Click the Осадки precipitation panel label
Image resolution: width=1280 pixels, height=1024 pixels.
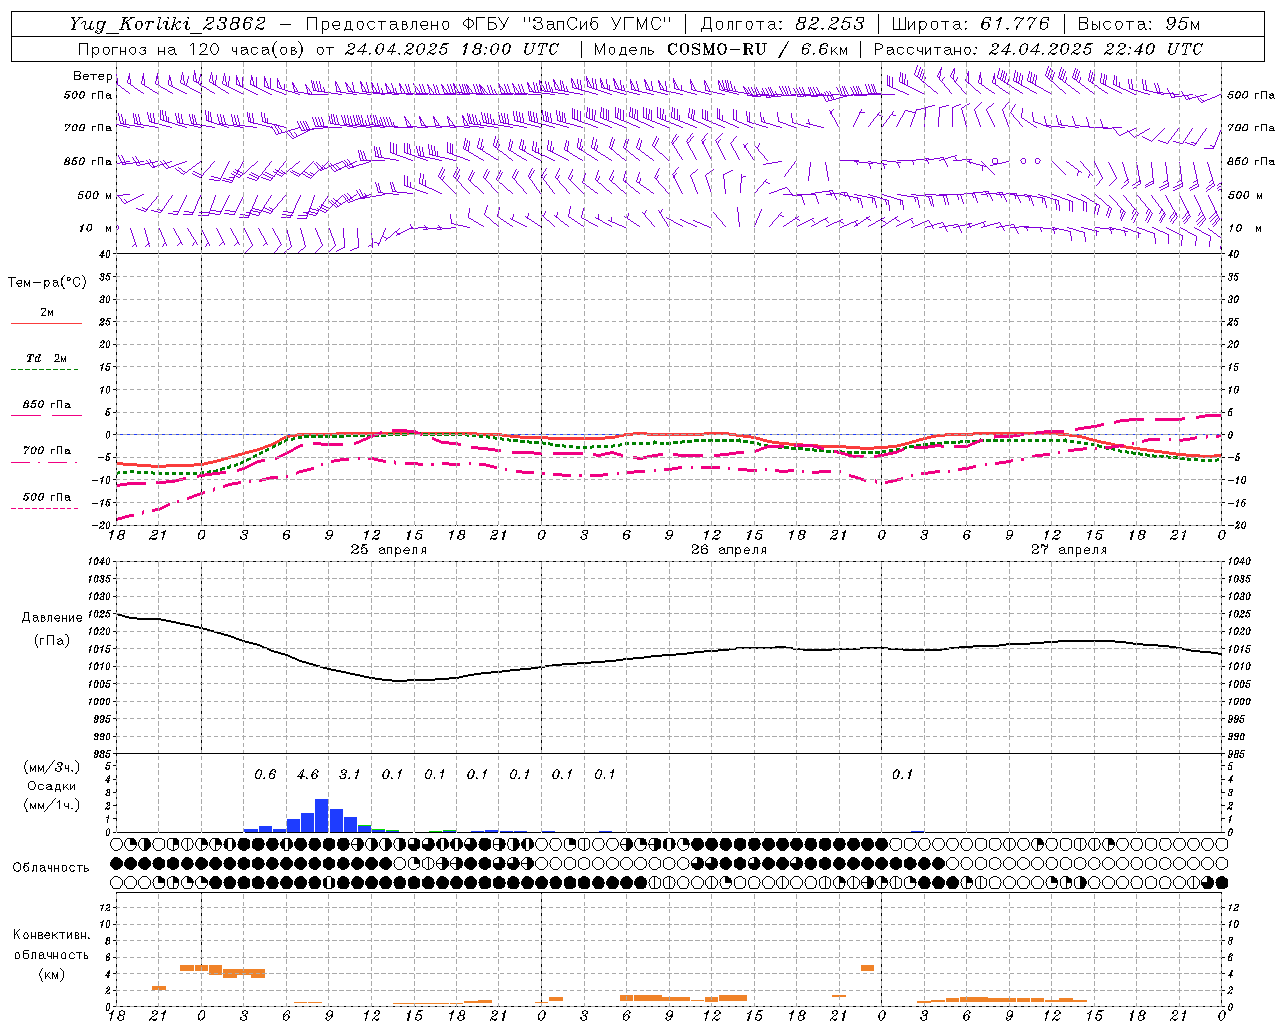pyautogui.click(x=51, y=786)
